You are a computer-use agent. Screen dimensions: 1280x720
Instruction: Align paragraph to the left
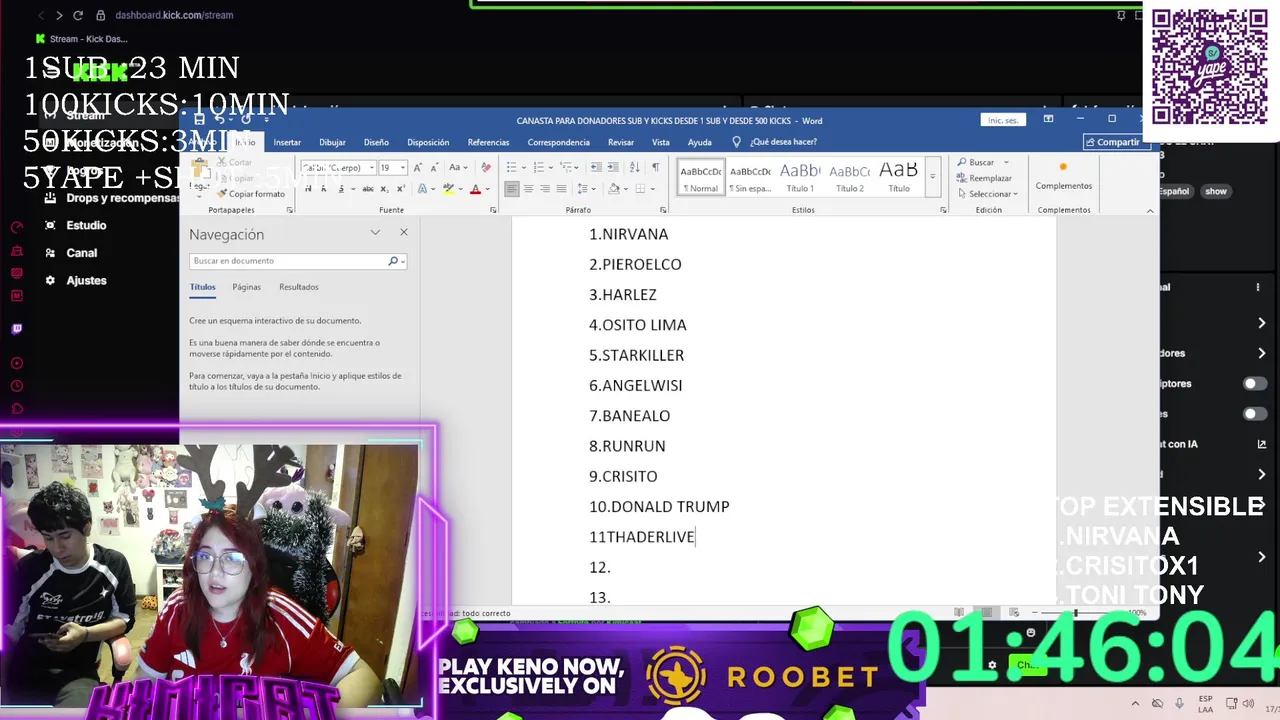click(512, 189)
